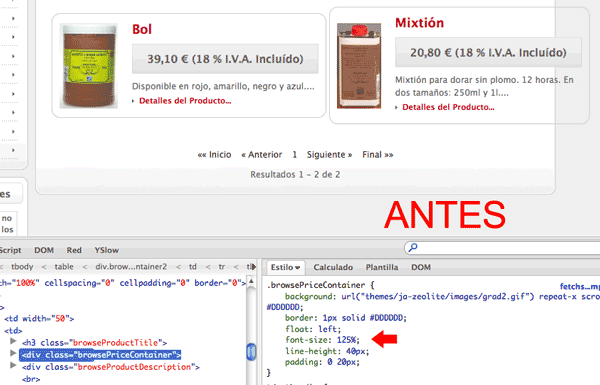Click the h3 browseProductTitle HTML line
The height and width of the screenshot is (385, 600).
95,343
